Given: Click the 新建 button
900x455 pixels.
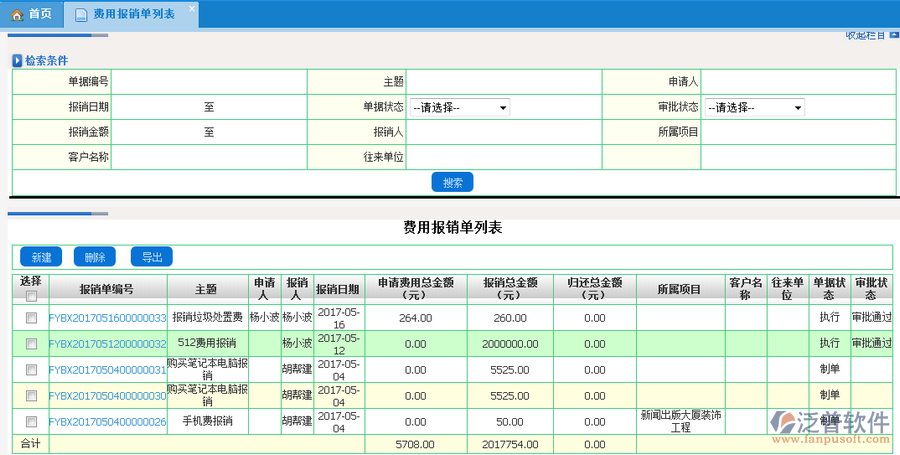Looking at the screenshot, I should pos(41,257).
